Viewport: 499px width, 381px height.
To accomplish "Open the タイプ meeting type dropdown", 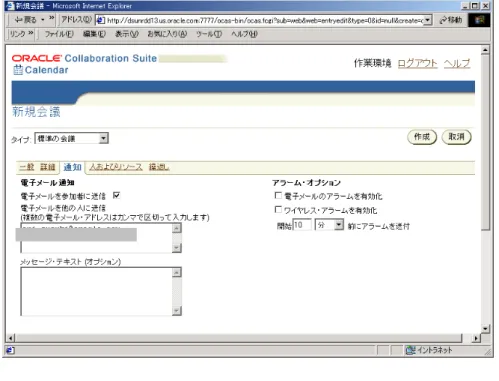I will [72, 138].
